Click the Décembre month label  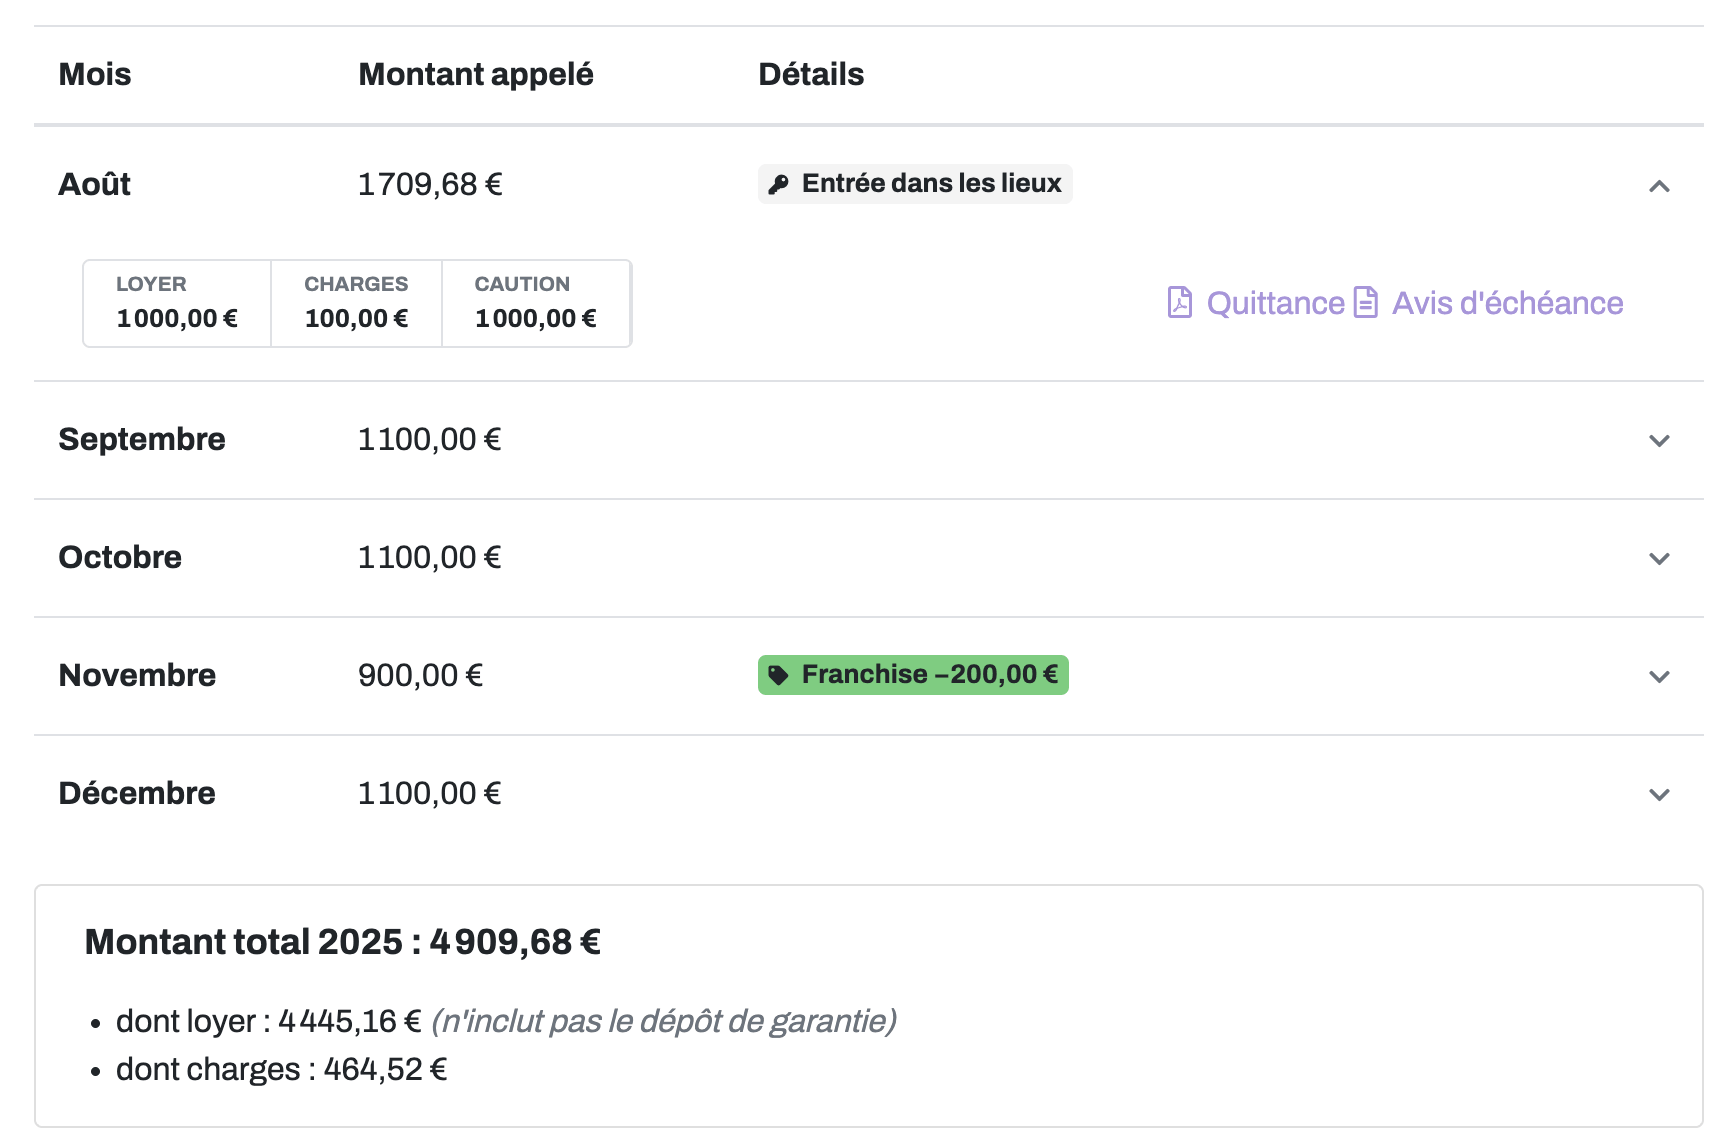137,793
